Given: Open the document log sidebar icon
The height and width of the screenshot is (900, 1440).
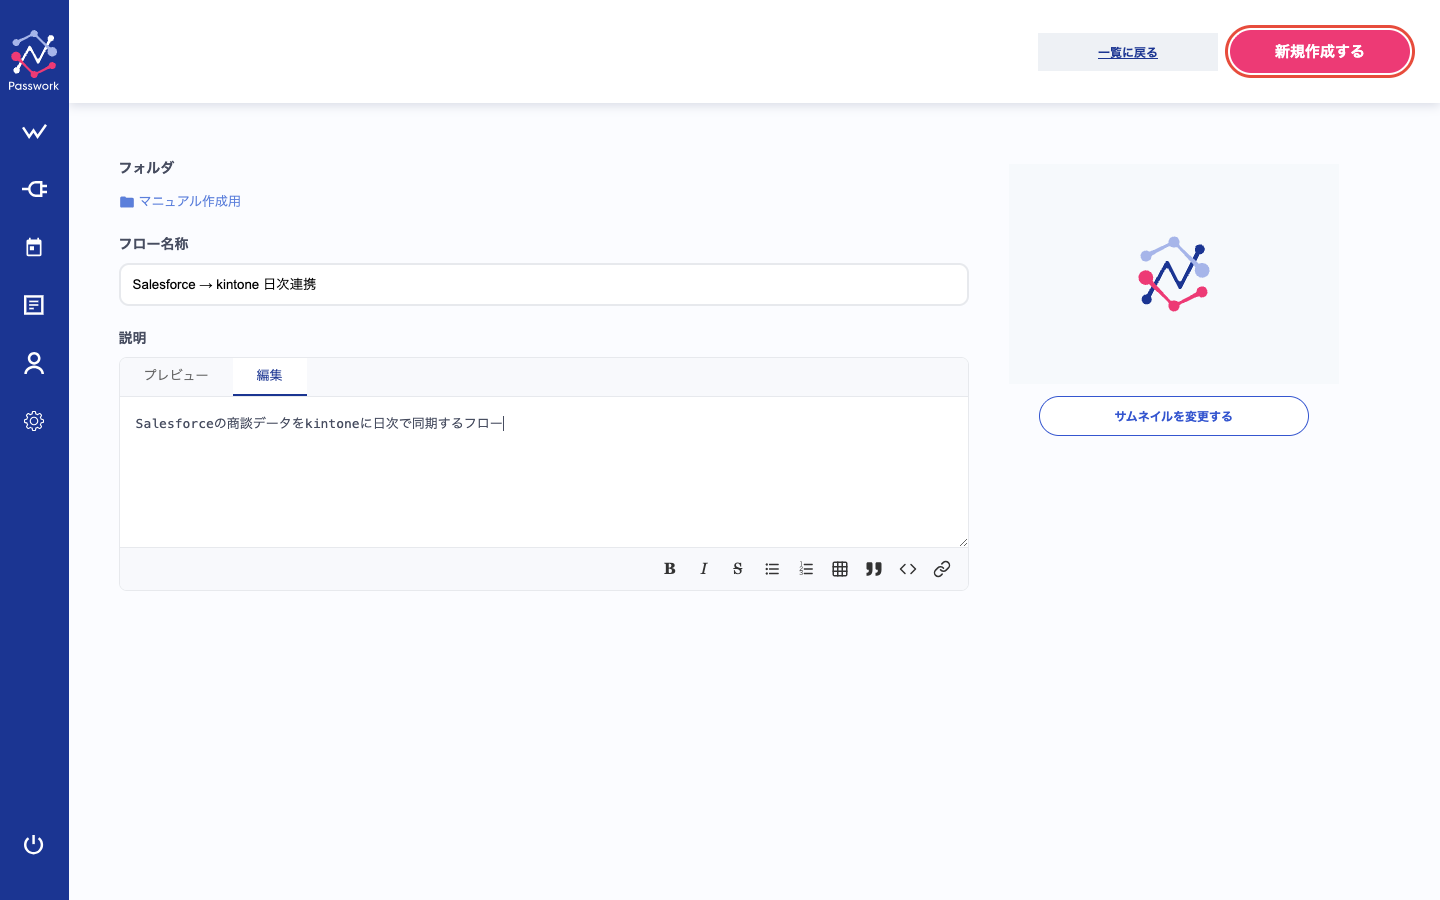Looking at the screenshot, I should (x=34, y=305).
